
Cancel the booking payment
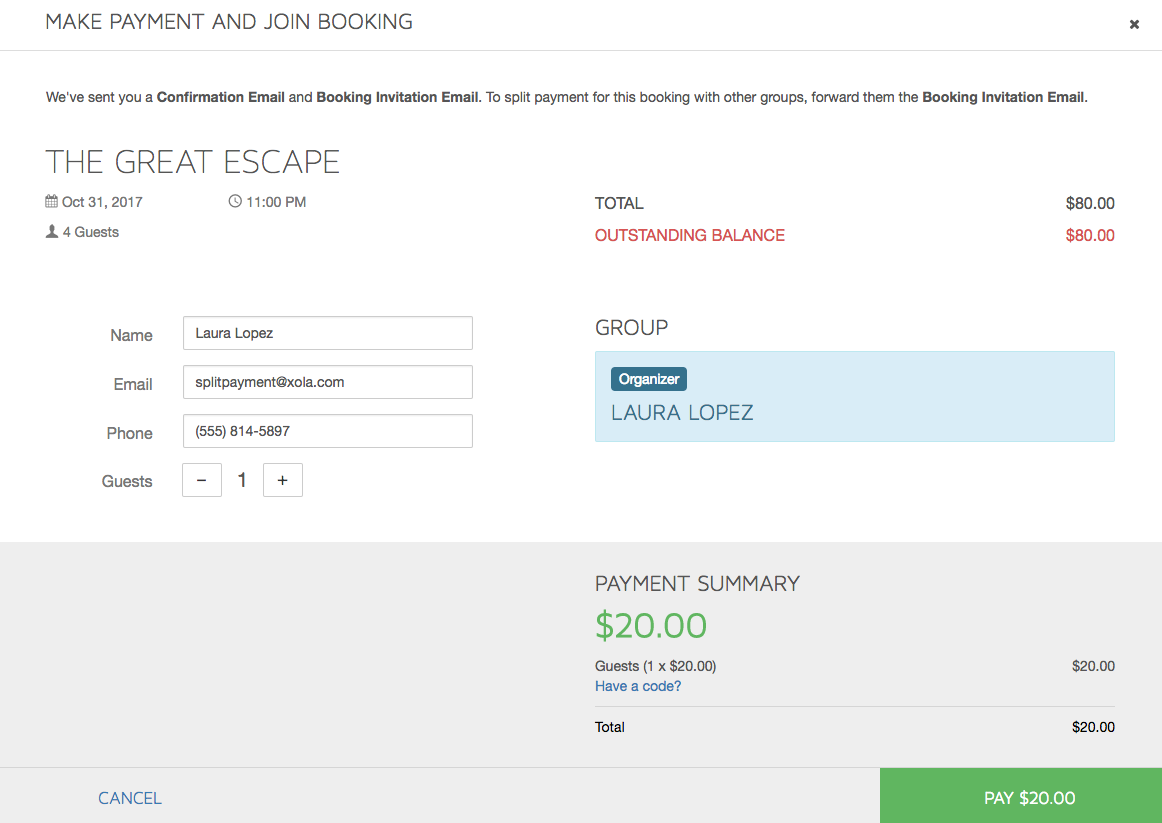tap(130, 798)
